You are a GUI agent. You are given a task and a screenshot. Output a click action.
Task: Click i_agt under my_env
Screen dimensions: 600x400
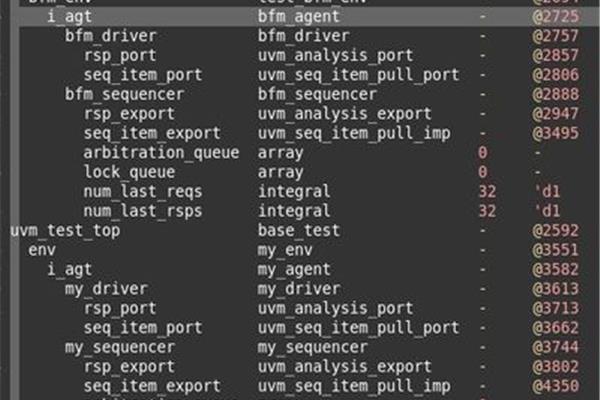click(x=70, y=270)
